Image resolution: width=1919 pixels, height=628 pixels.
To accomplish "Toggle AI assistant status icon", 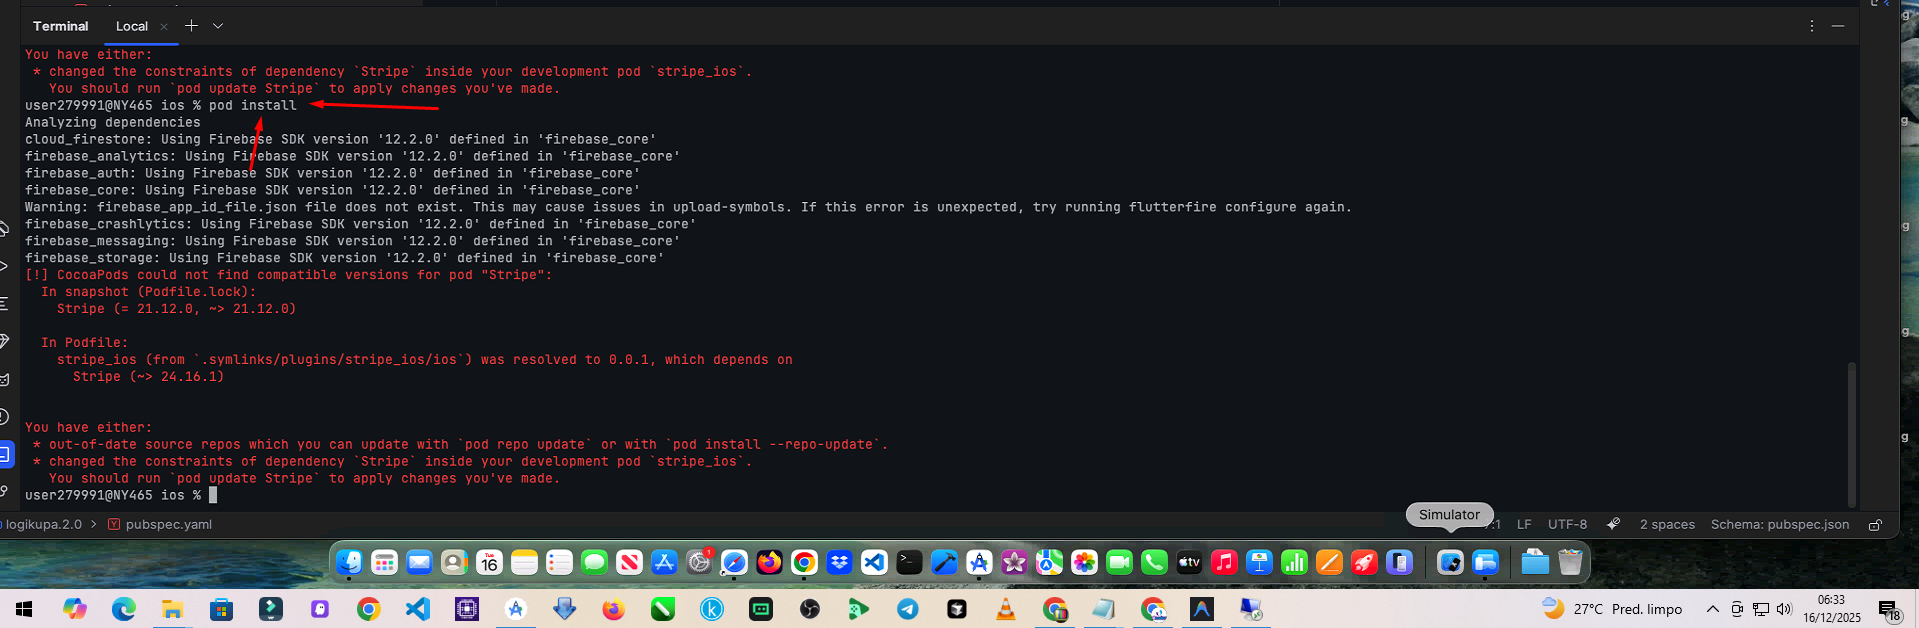I will tap(1613, 524).
